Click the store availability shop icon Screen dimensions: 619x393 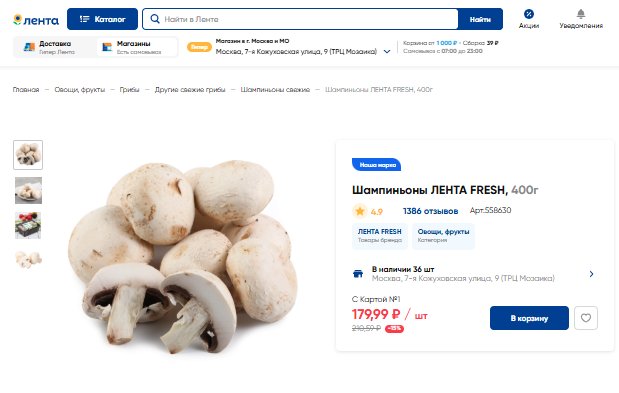[358, 273]
